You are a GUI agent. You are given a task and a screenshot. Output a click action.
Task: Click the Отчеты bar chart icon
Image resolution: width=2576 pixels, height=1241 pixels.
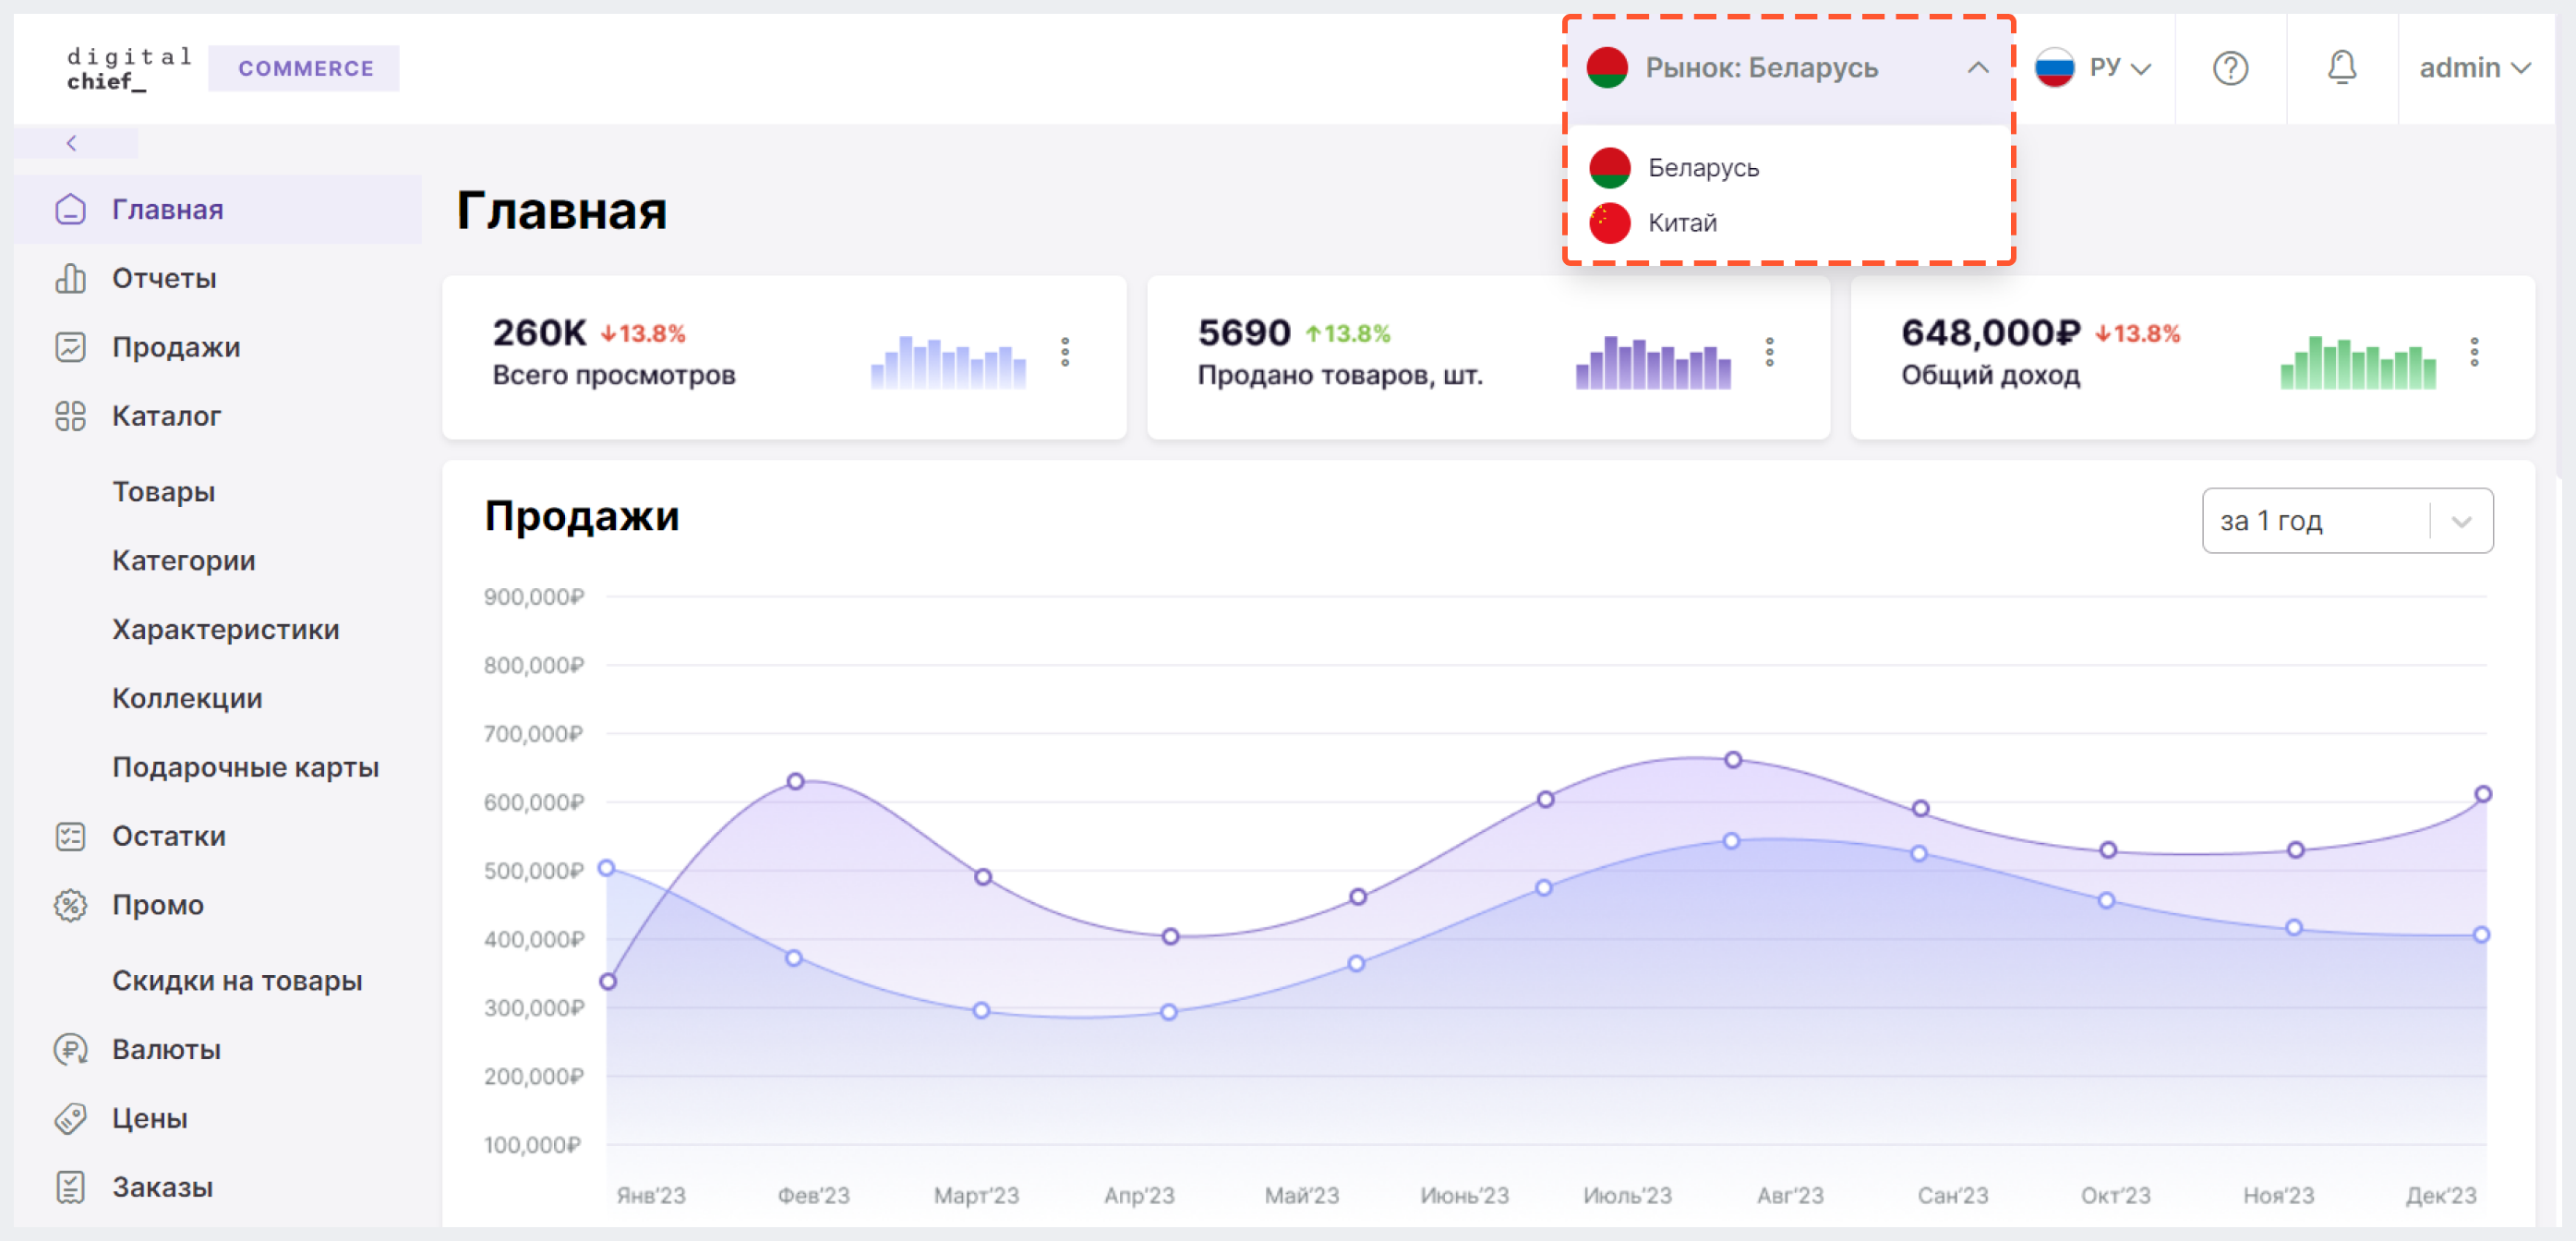70,278
